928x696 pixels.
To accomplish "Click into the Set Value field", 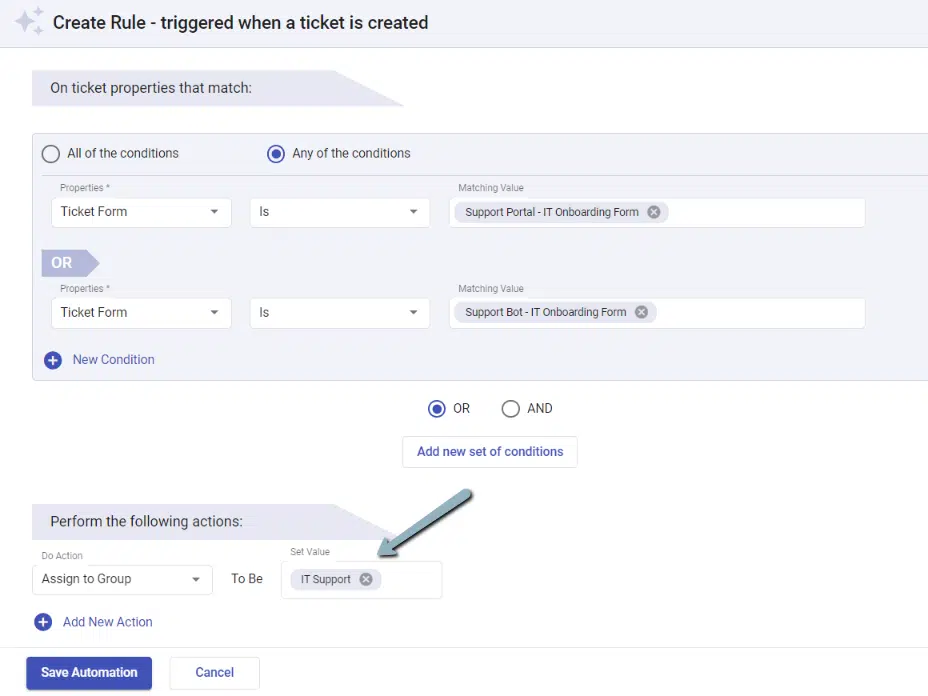I will (410, 580).
